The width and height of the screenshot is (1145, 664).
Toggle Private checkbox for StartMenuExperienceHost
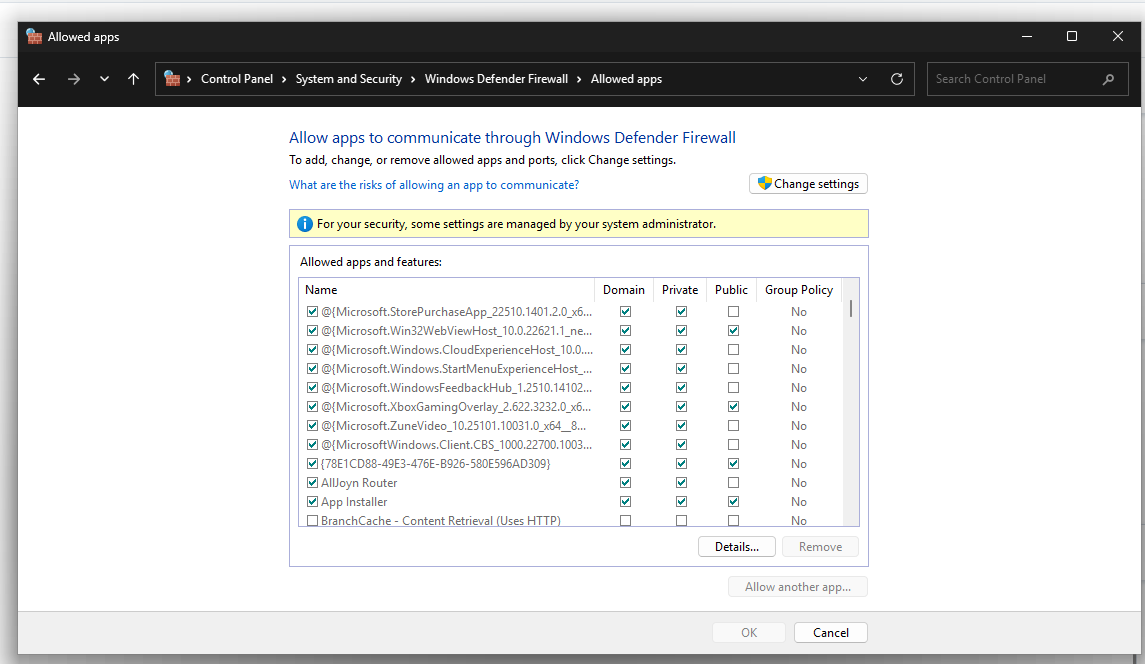click(x=681, y=369)
